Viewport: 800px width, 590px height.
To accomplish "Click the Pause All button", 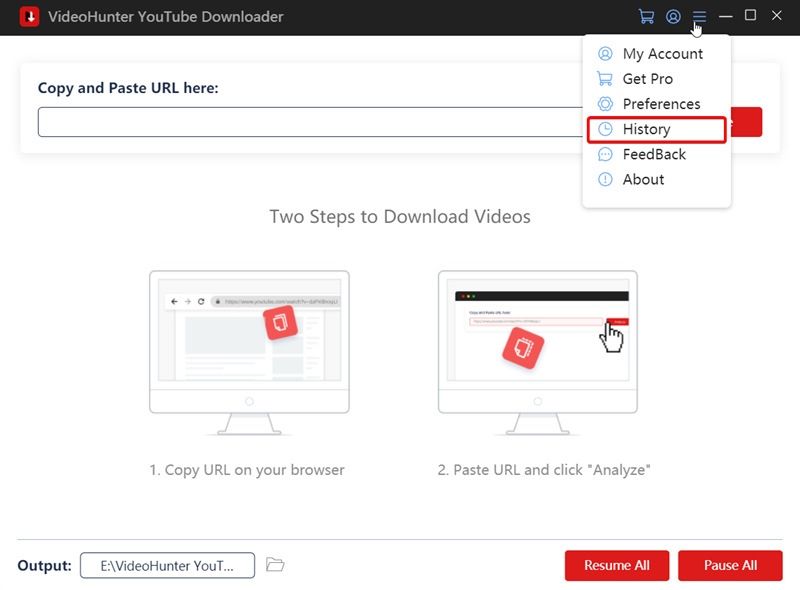I will [x=730, y=565].
